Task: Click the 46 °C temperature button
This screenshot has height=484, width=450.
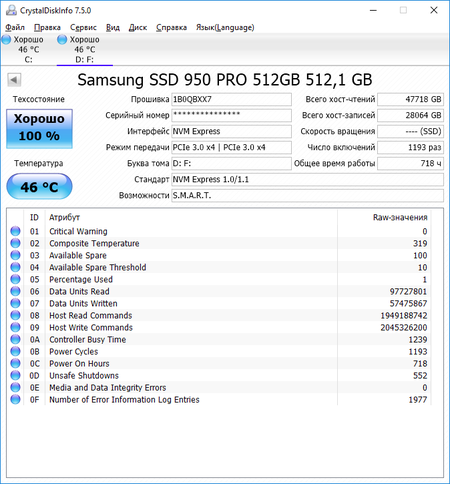Action: click(39, 186)
